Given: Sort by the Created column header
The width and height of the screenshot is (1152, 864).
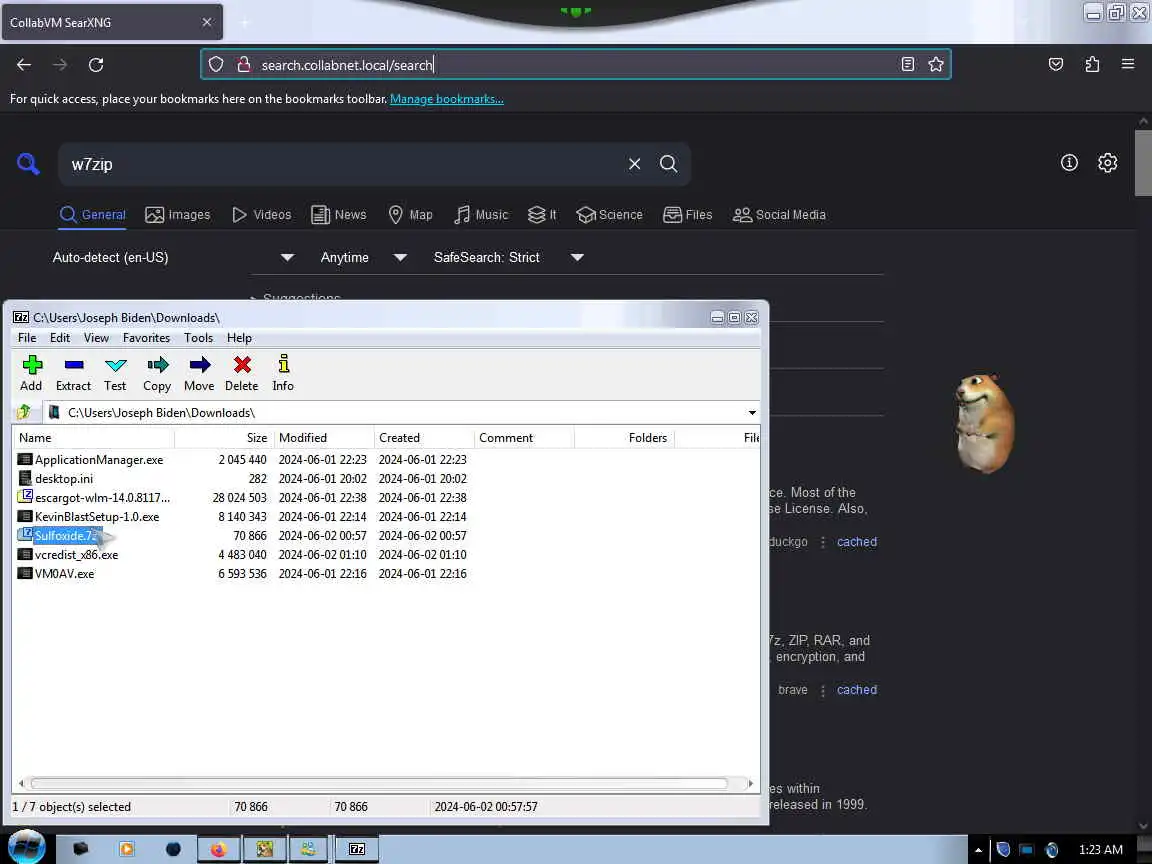Looking at the screenshot, I should point(424,438).
